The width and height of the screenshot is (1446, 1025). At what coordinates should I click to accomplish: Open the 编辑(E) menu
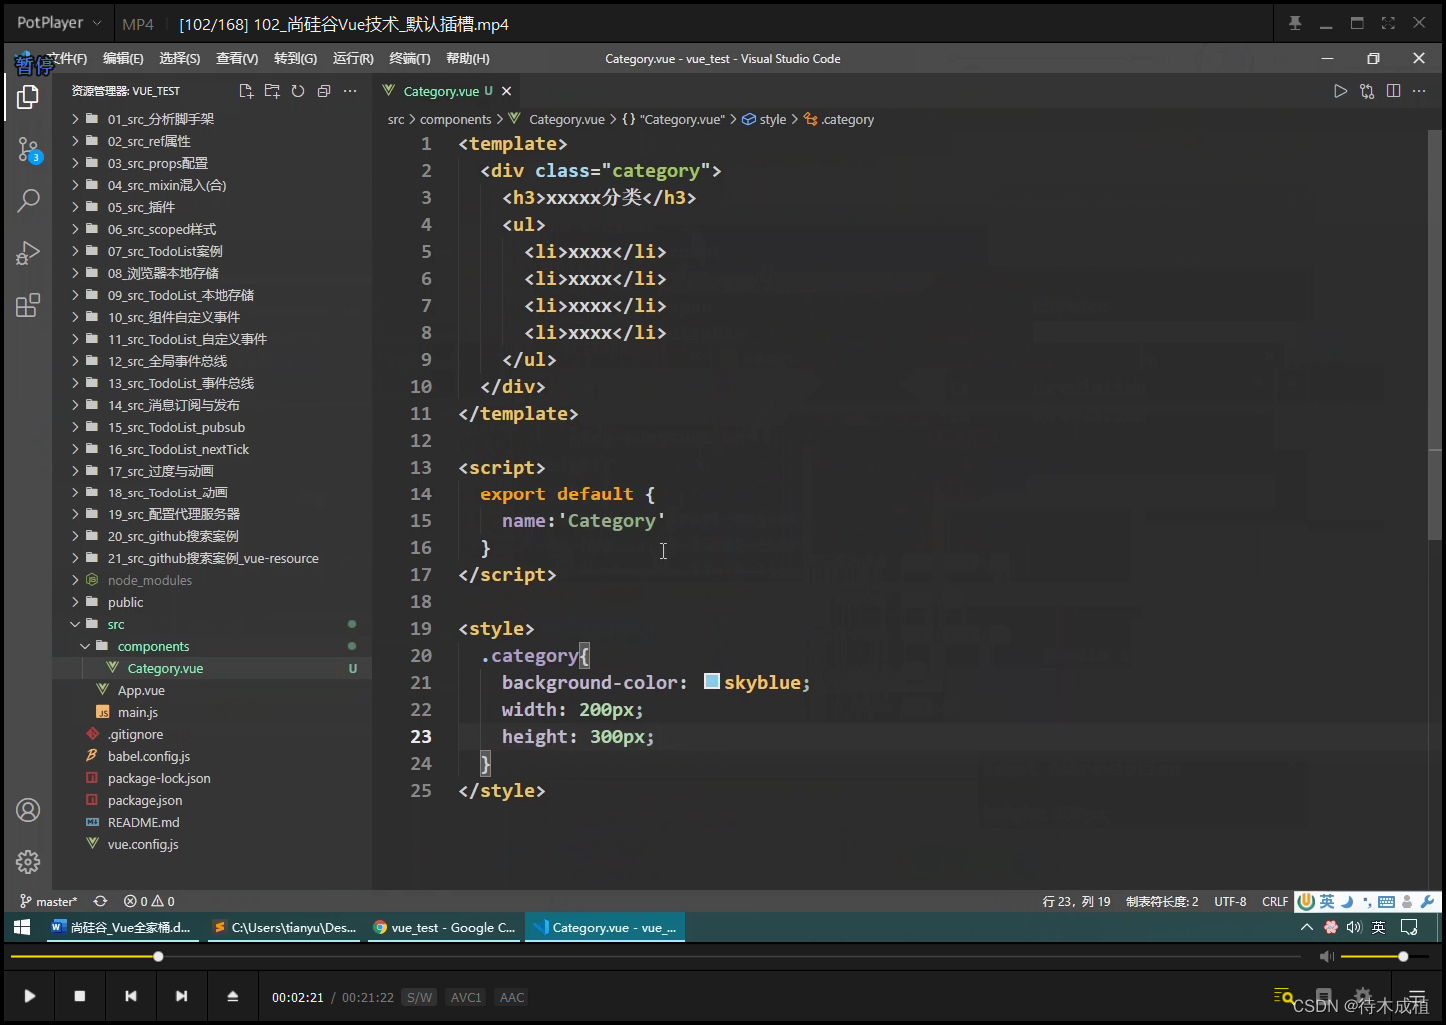point(123,58)
